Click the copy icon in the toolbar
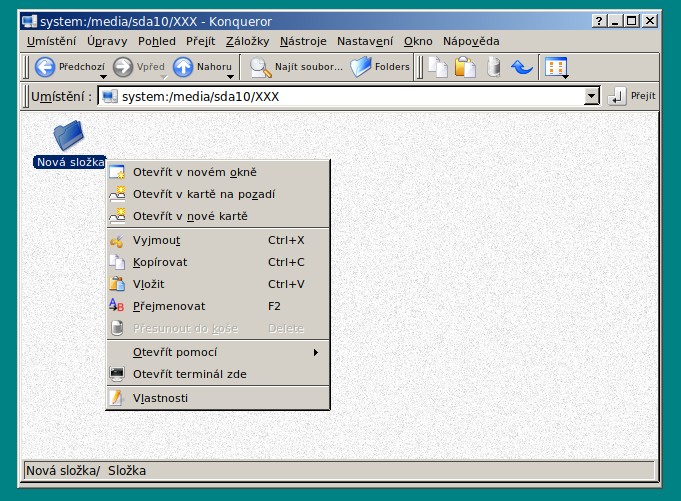 (437, 67)
